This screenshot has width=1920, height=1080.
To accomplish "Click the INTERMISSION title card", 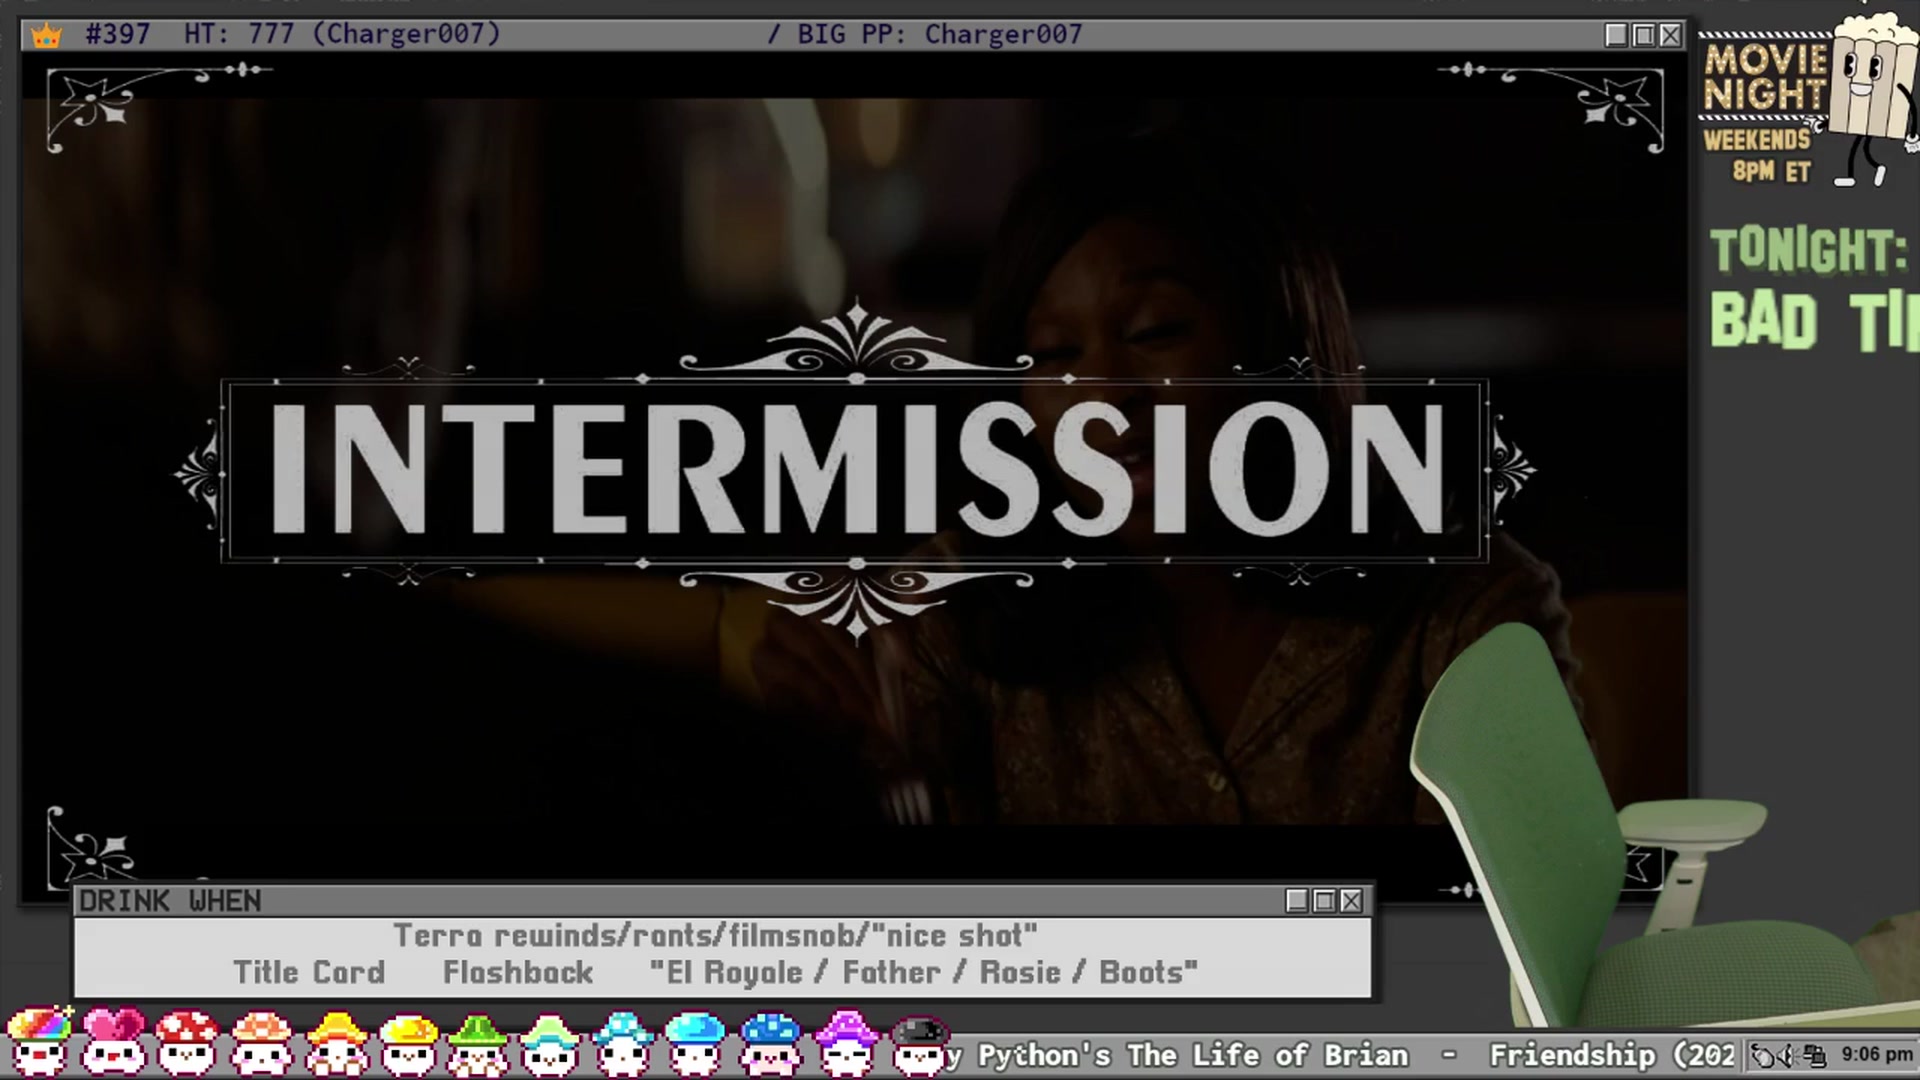I will click(x=856, y=469).
